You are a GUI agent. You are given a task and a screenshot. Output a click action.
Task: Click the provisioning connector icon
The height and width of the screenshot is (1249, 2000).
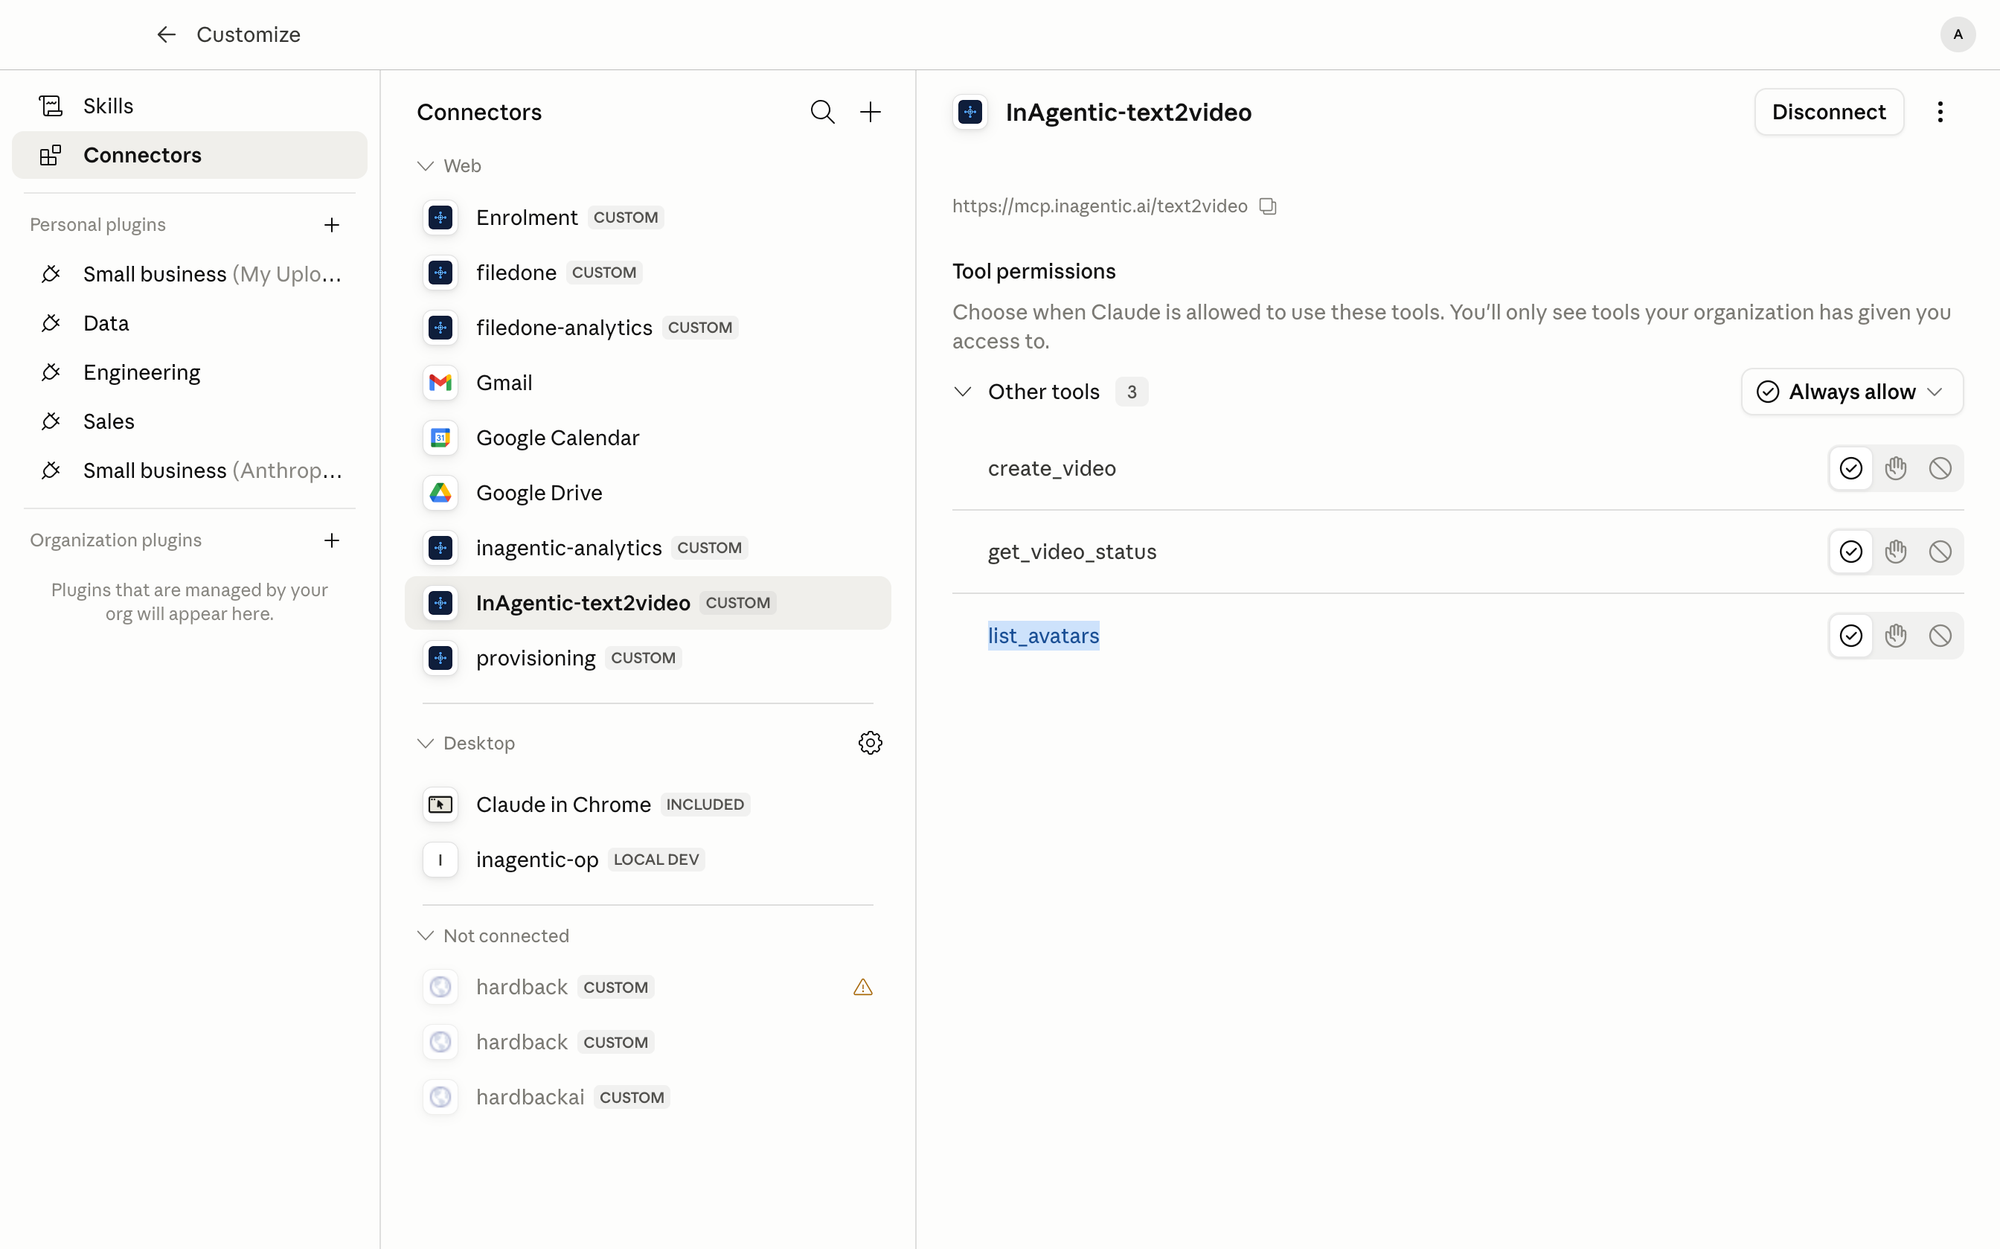[440, 658]
